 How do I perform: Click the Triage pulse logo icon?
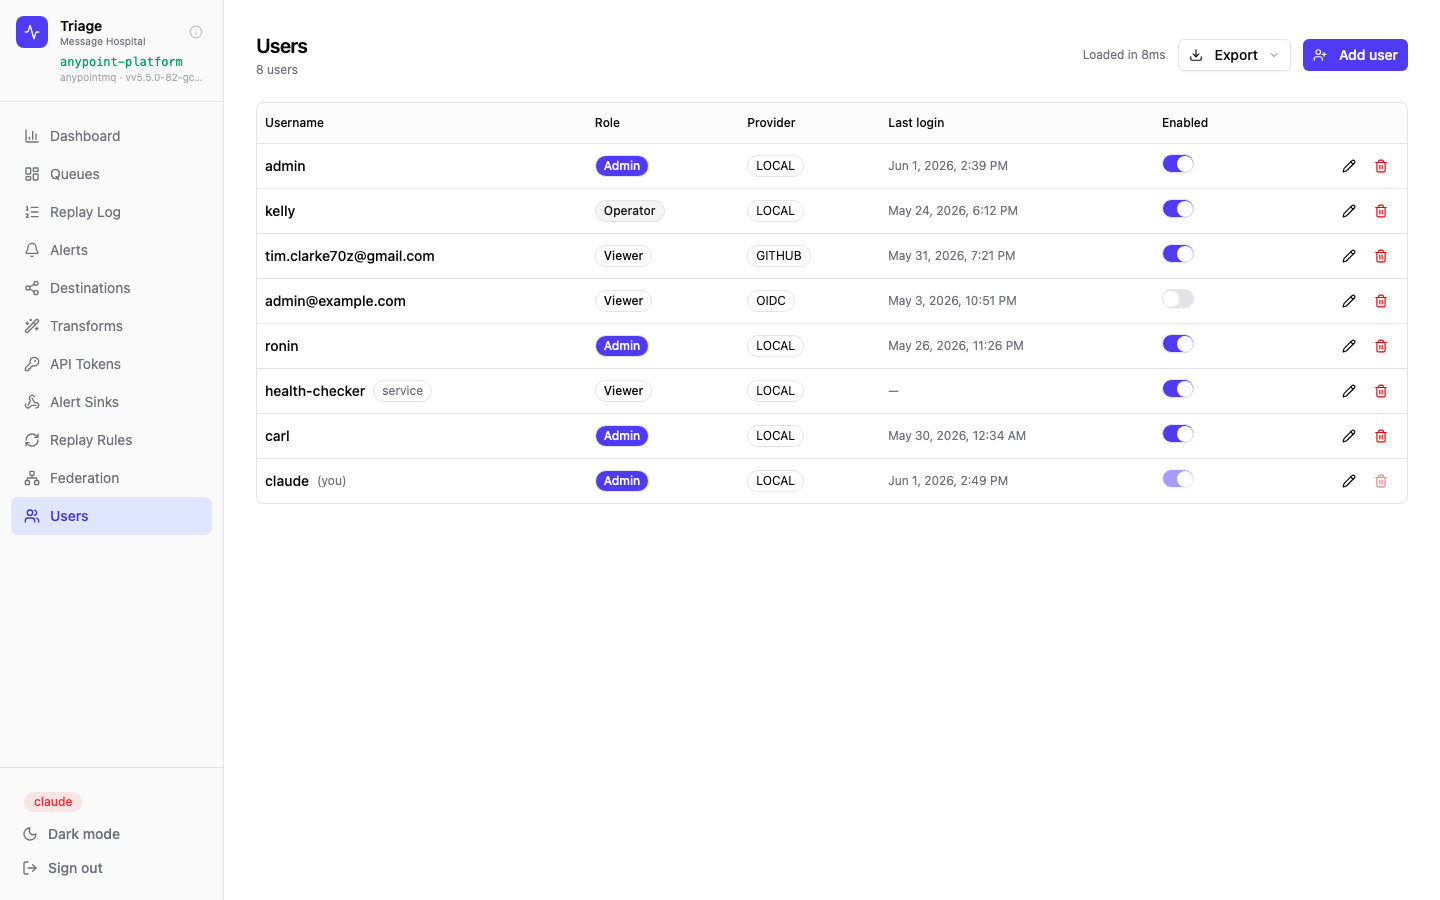(32, 32)
